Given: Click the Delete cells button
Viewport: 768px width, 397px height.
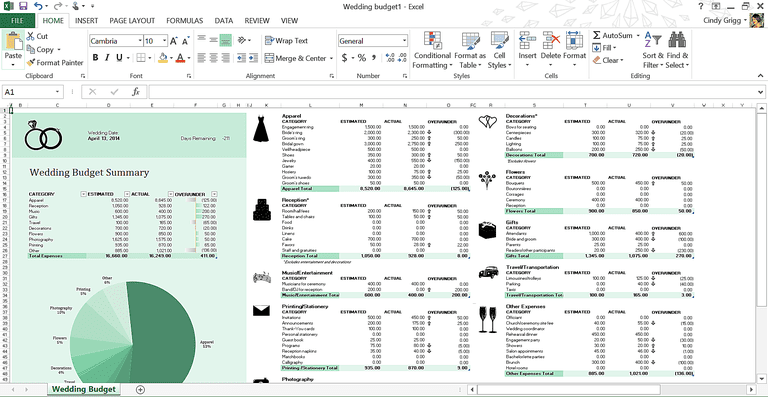Looking at the screenshot, I should 551,50.
